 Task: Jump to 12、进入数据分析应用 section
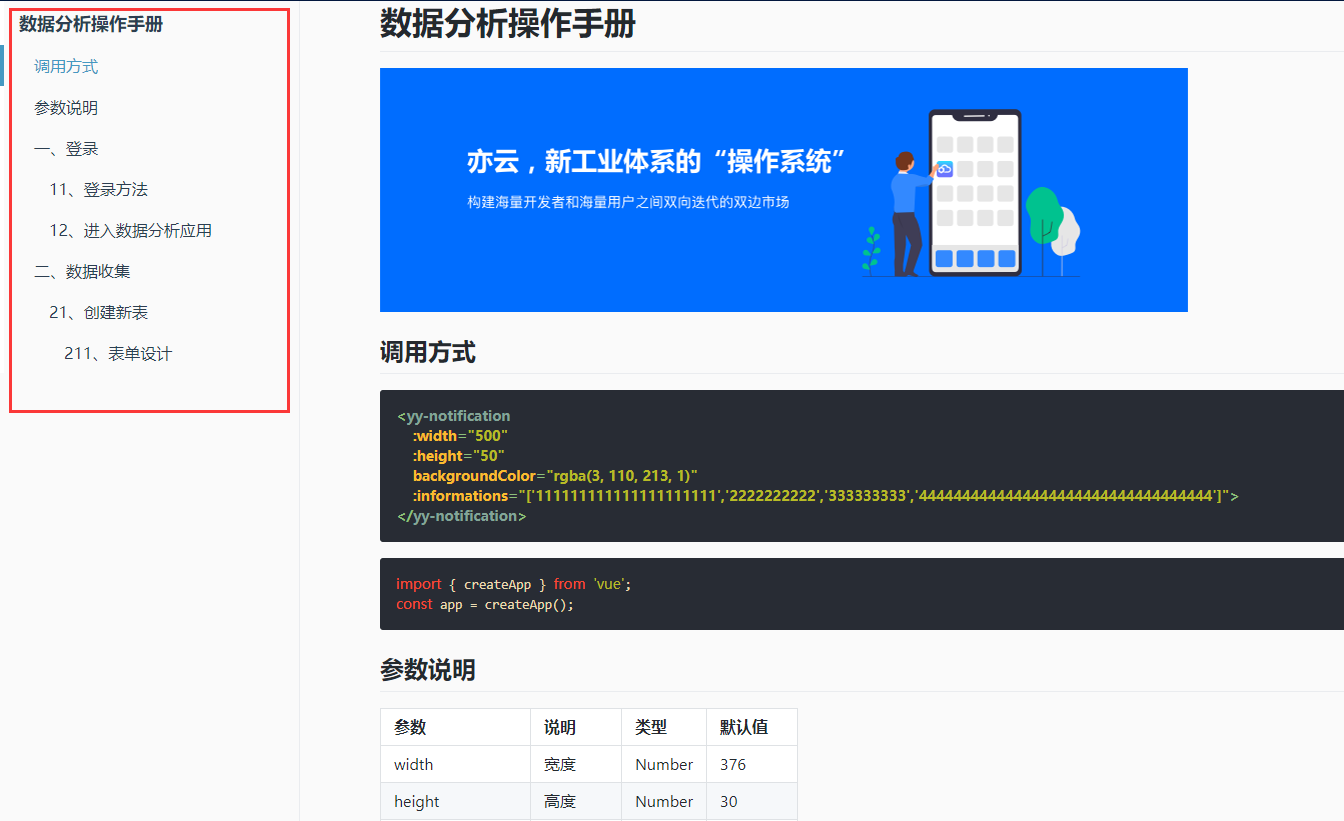click(130, 231)
